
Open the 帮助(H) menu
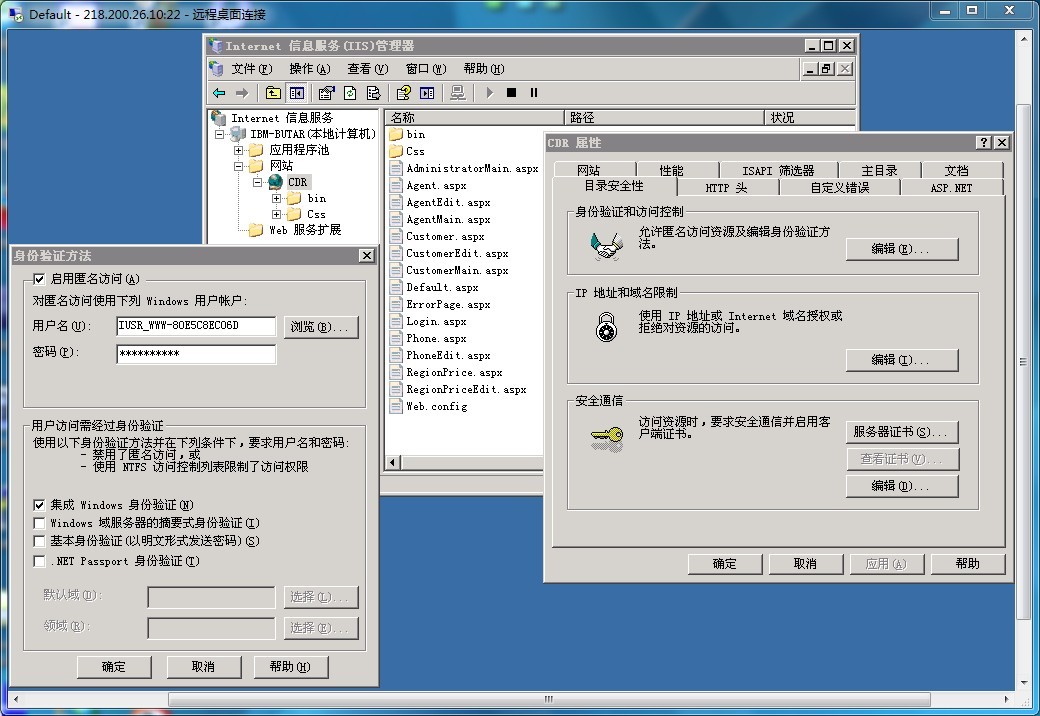pos(484,69)
